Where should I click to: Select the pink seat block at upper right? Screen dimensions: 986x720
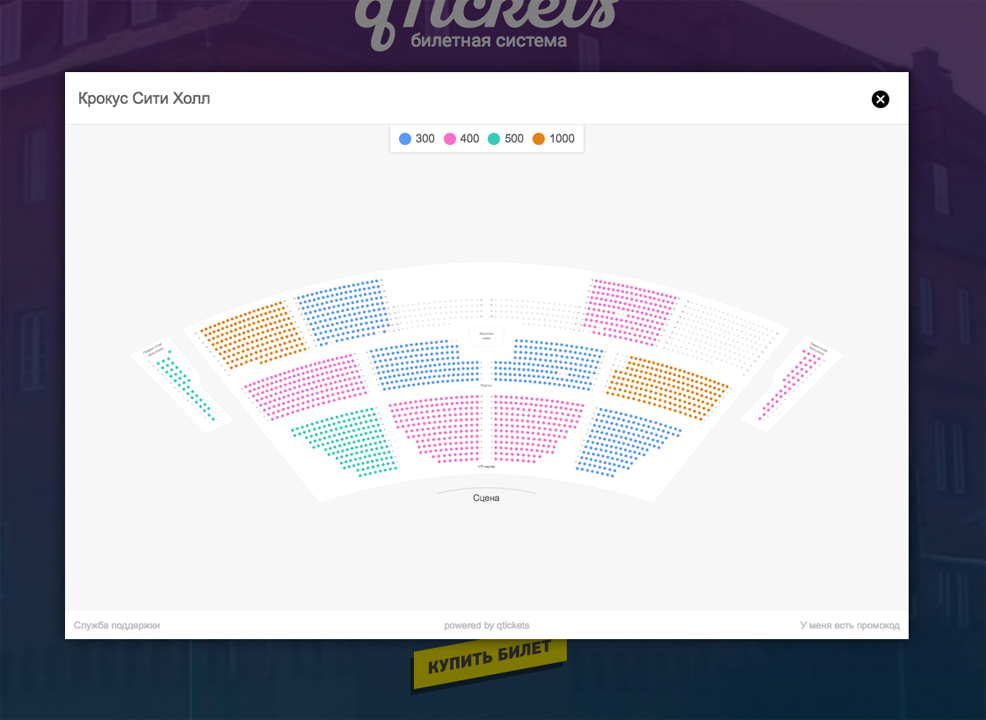pyautogui.click(x=630, y=310)
